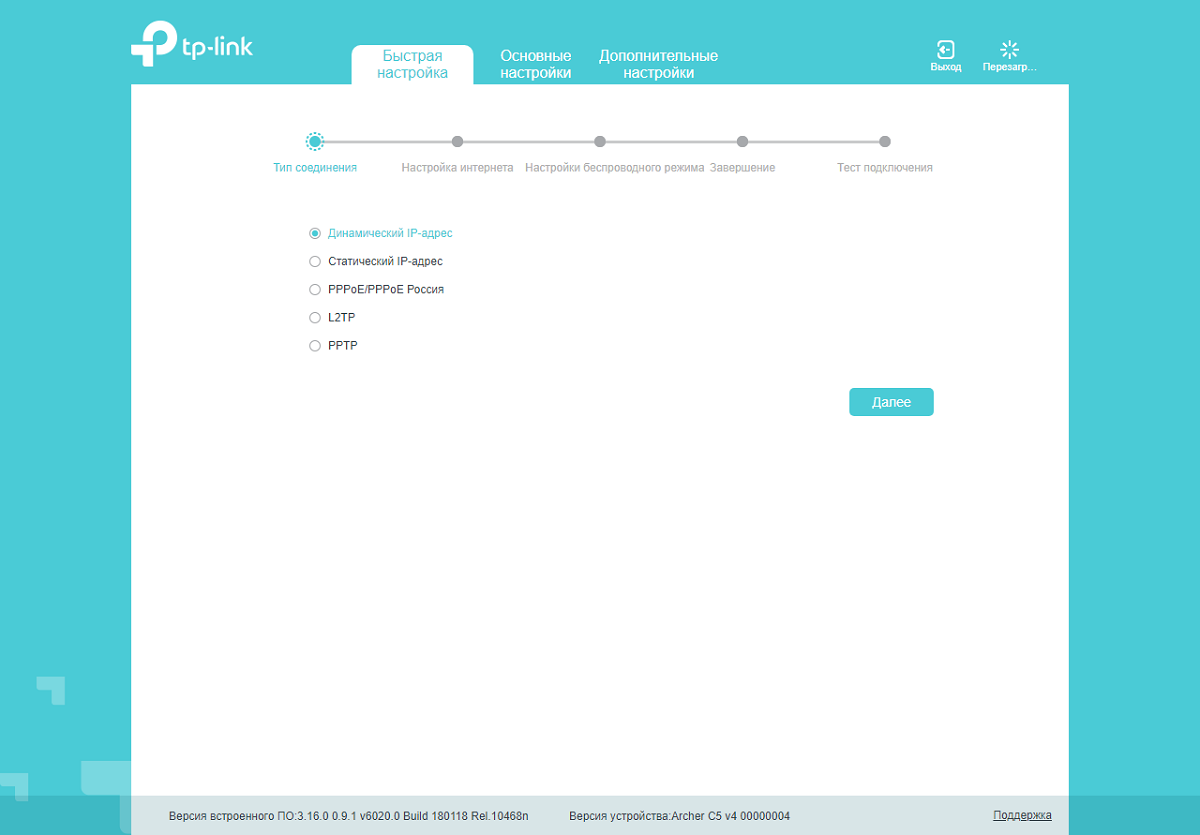Click the TP-Link logo
Viewport: 1200px width, 835px height.
pyautogui.click(x=191, y=44)
